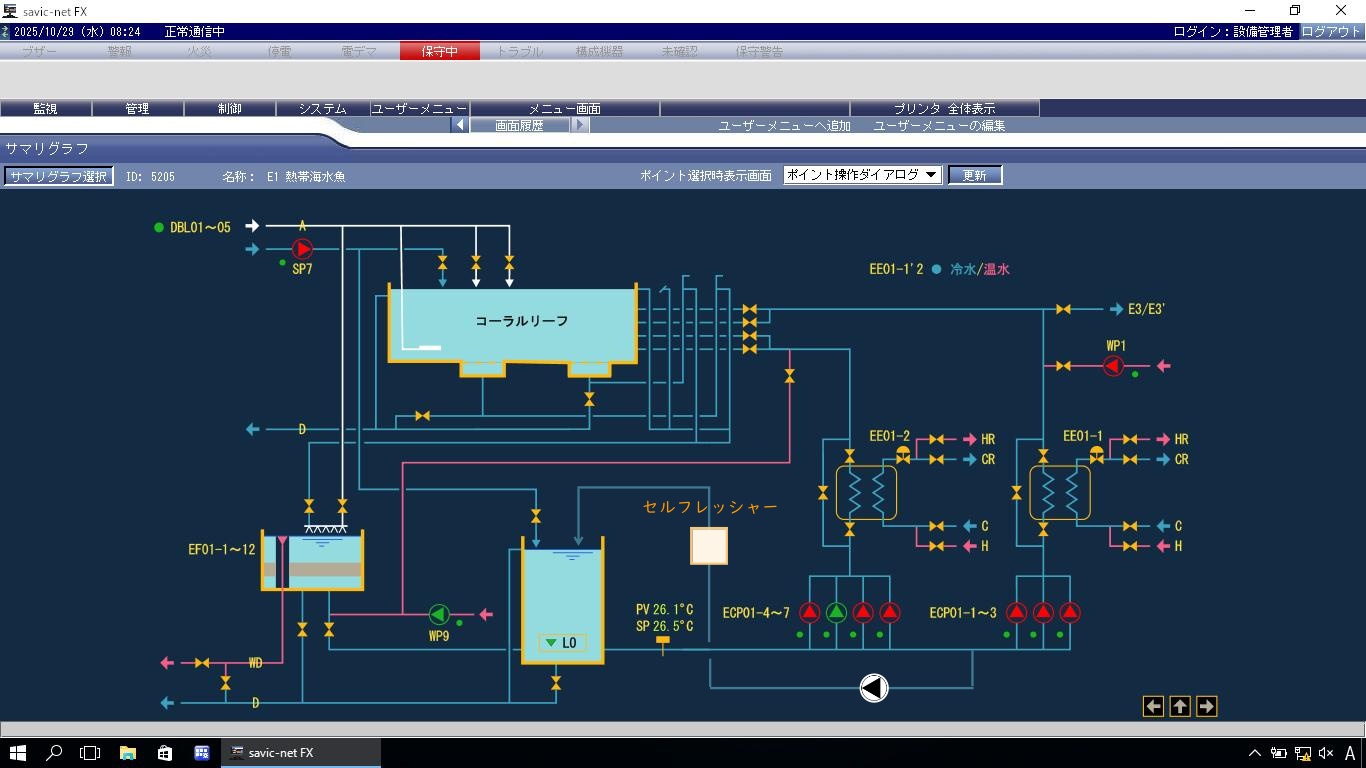Click the right arrow navigation icon
Viewport: 1366px width, 768px height.
1206,707
